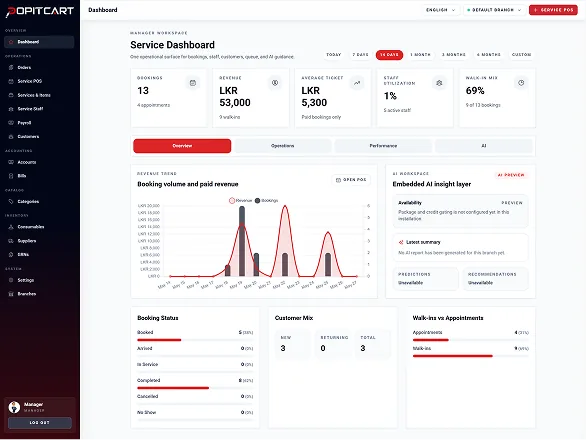Image resolution: width=586 pixels, height=440 pixels.
Task: Switch to the AI tab
Action: click(x=484, y=146)
